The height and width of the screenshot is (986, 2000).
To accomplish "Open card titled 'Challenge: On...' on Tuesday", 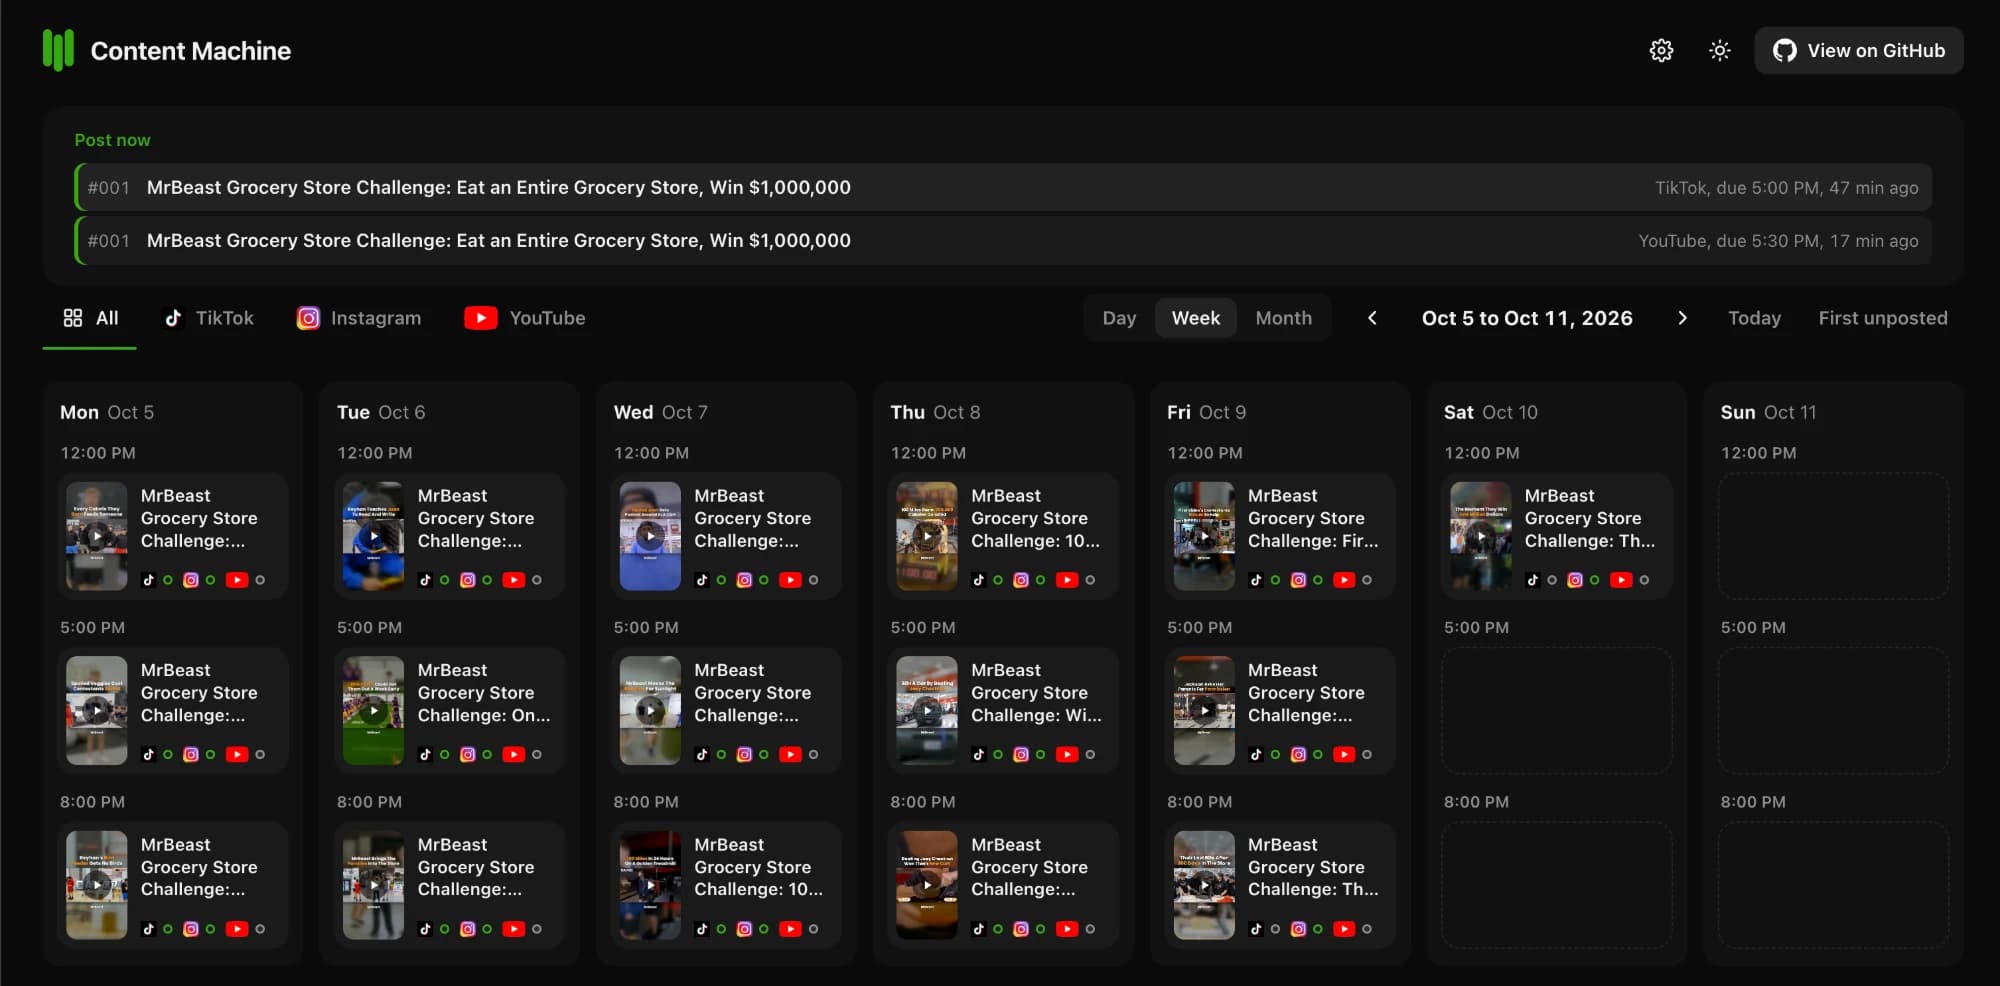I will (449, 711).
